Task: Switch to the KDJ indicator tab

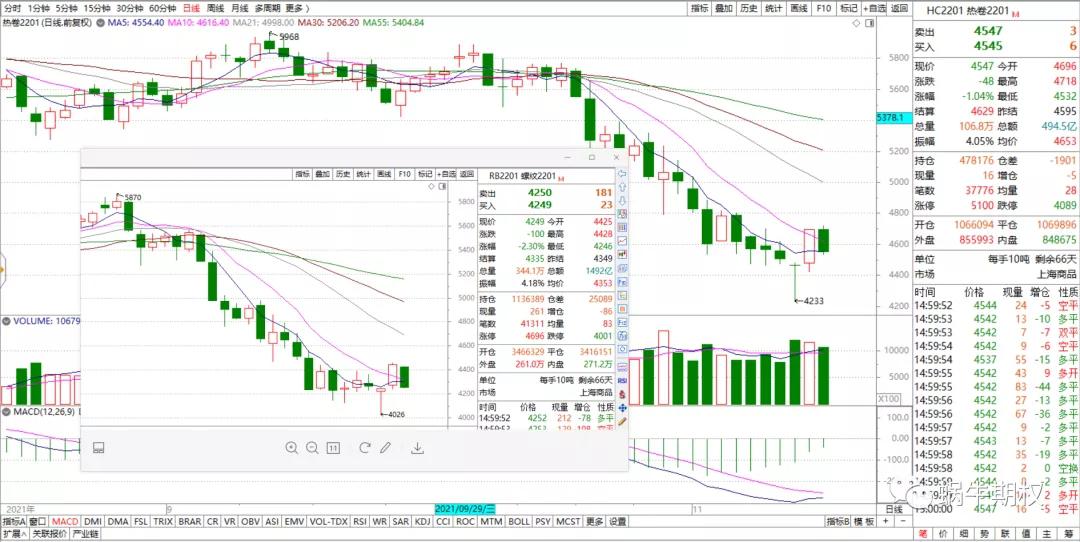Action: click(423, 521)
